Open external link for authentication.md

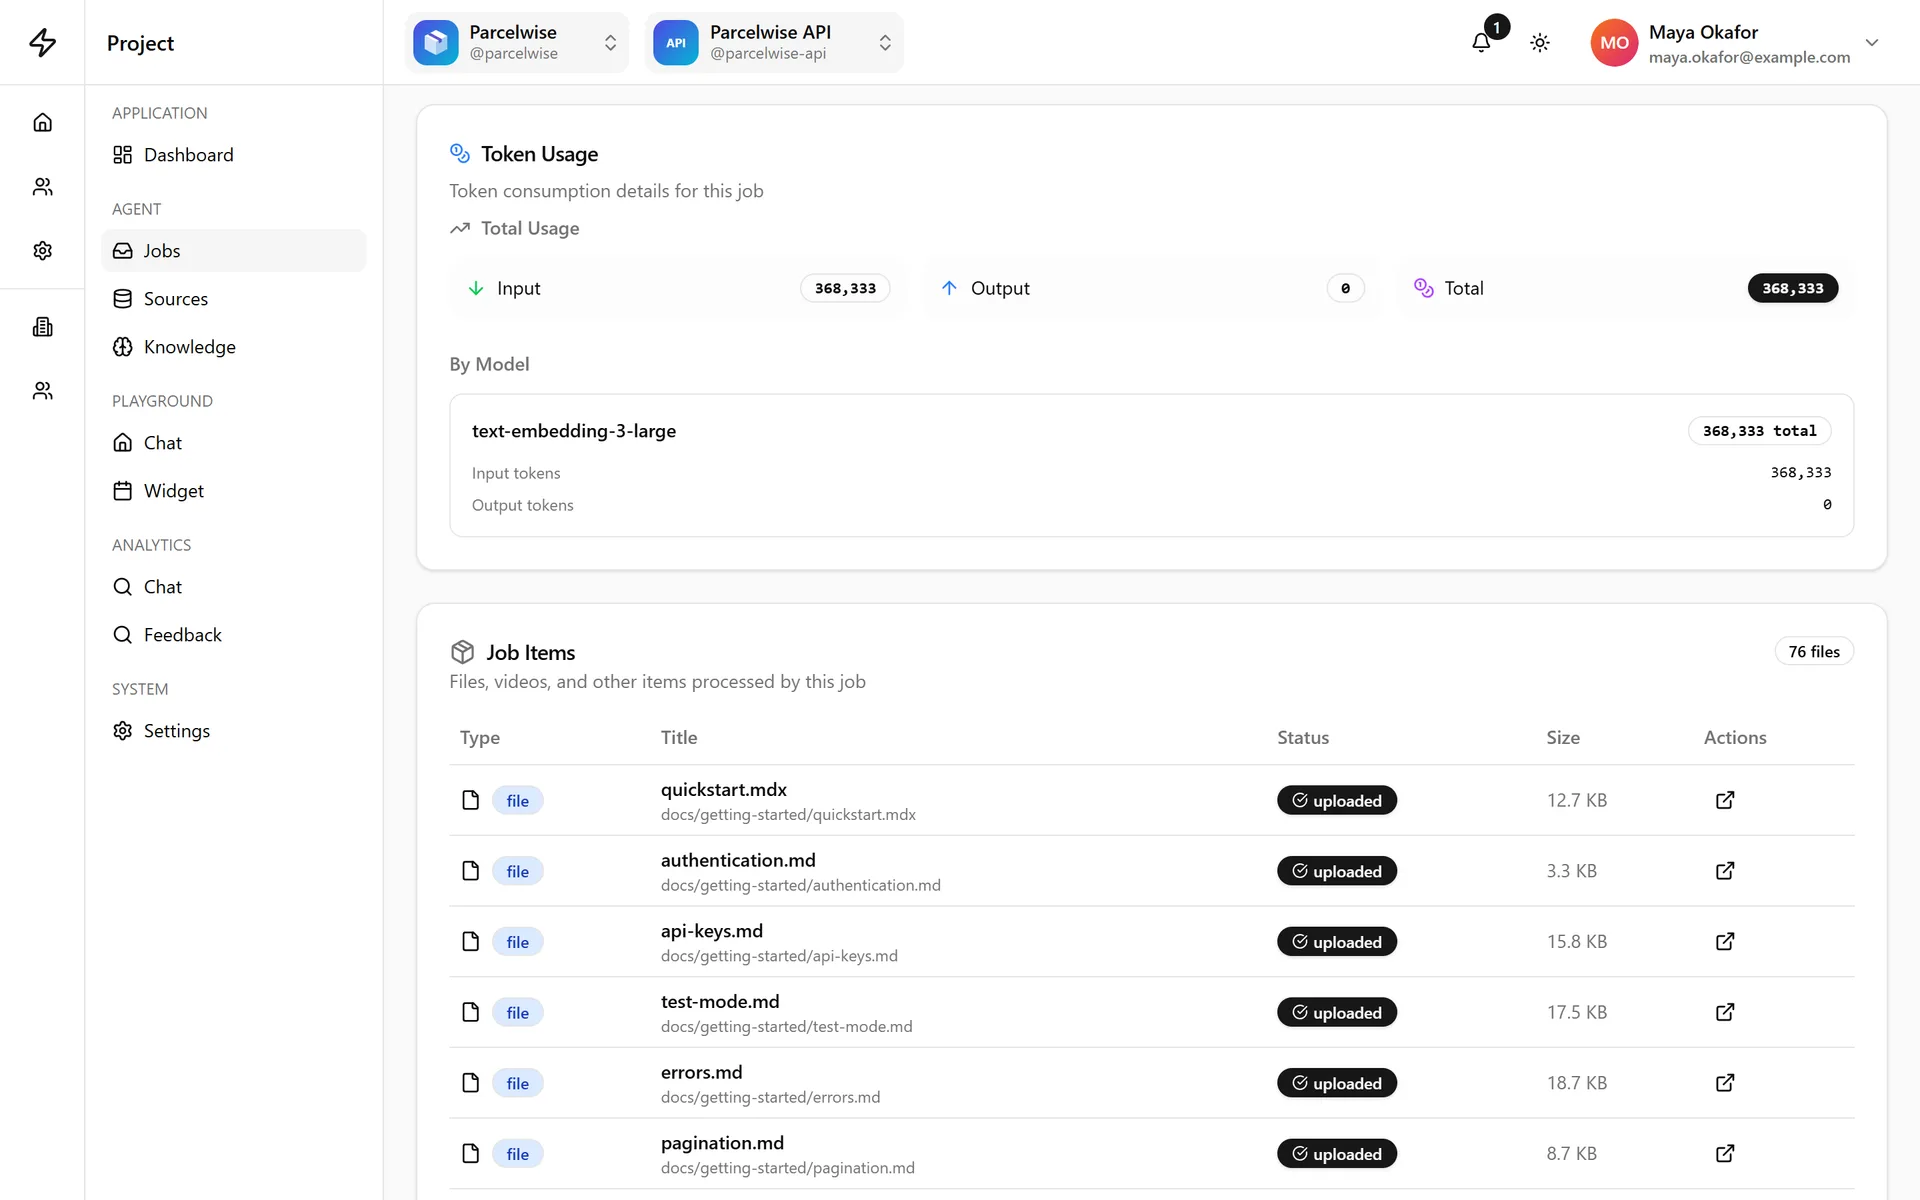click(x=1725, y=871)
